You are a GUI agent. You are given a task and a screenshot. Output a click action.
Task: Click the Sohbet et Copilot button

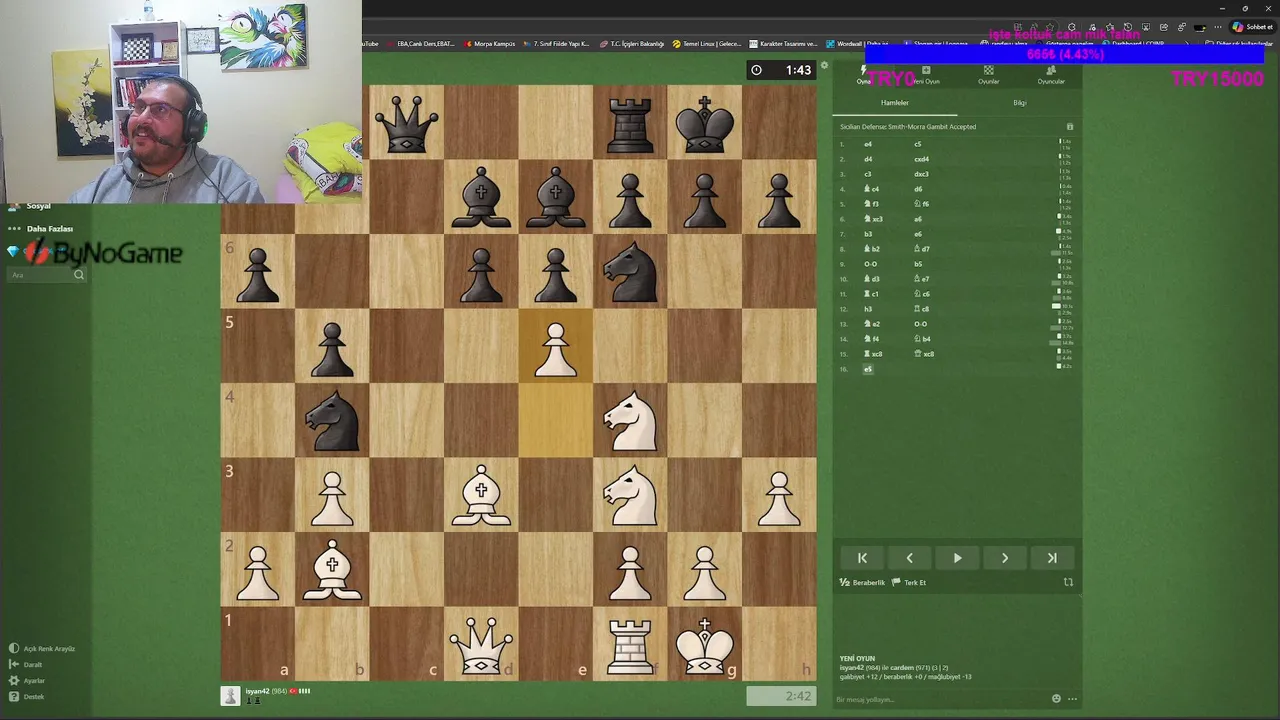[x=1253, y=27]
